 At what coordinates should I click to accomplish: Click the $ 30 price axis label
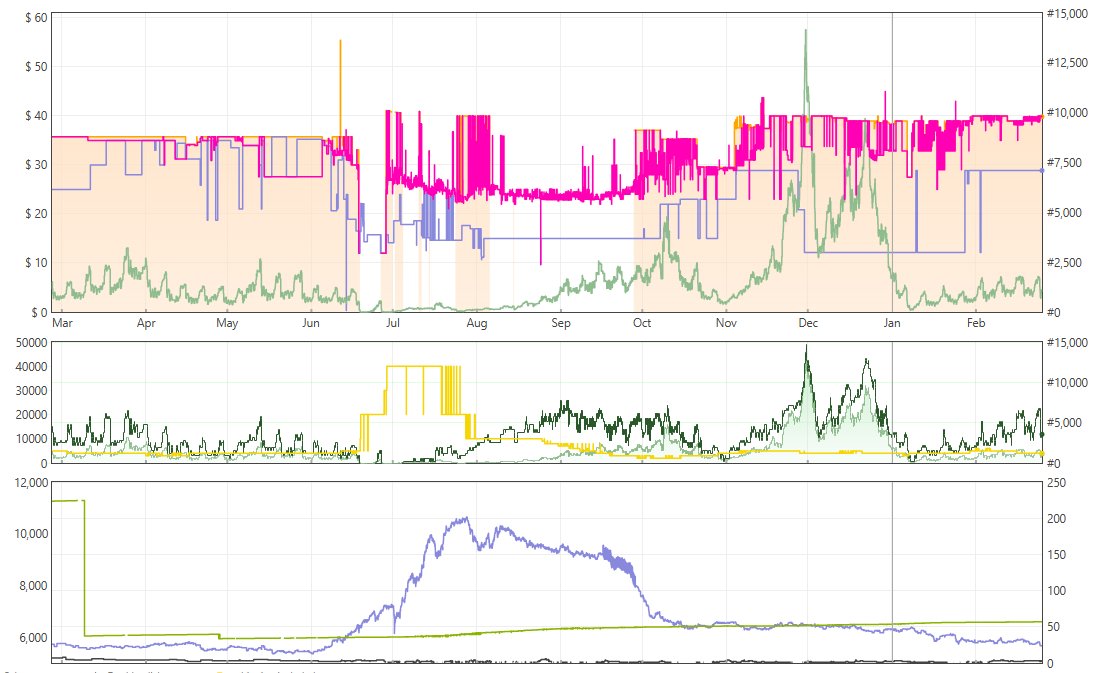[36, 164]
